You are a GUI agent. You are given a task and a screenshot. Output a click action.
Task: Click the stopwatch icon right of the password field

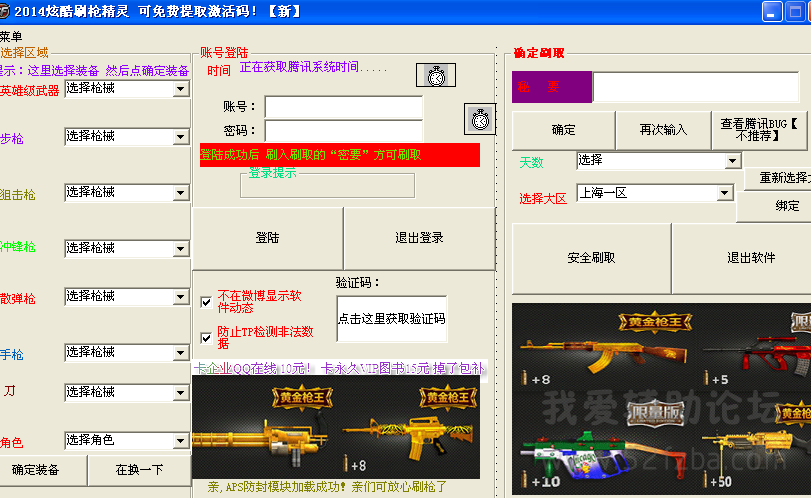(480, 119)
